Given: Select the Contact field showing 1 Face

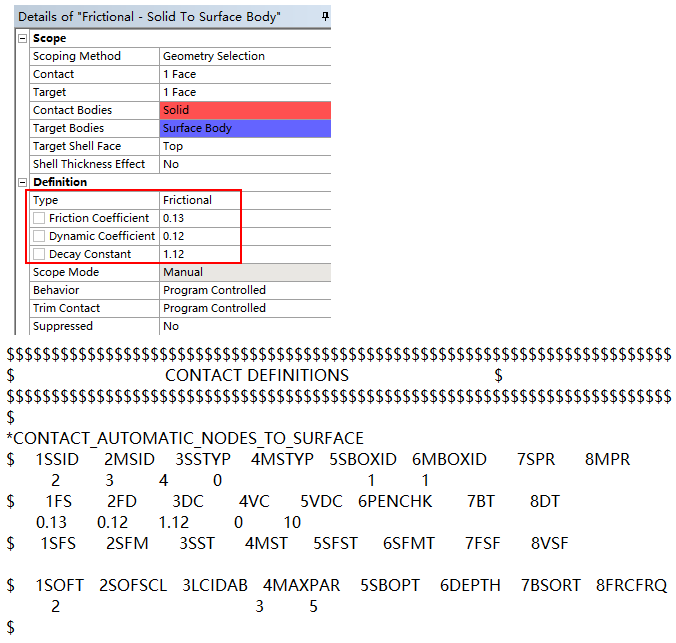Looking at the screenshot, I should [245, 75].
